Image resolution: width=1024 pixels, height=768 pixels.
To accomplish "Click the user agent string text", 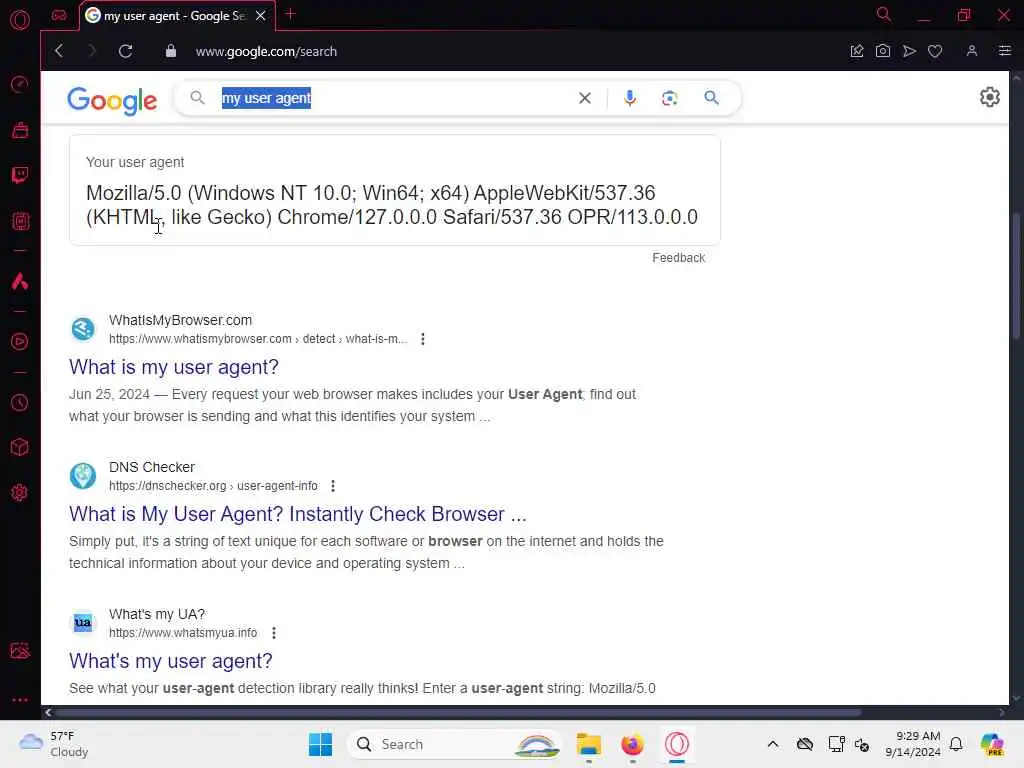I will pos(392,205).
